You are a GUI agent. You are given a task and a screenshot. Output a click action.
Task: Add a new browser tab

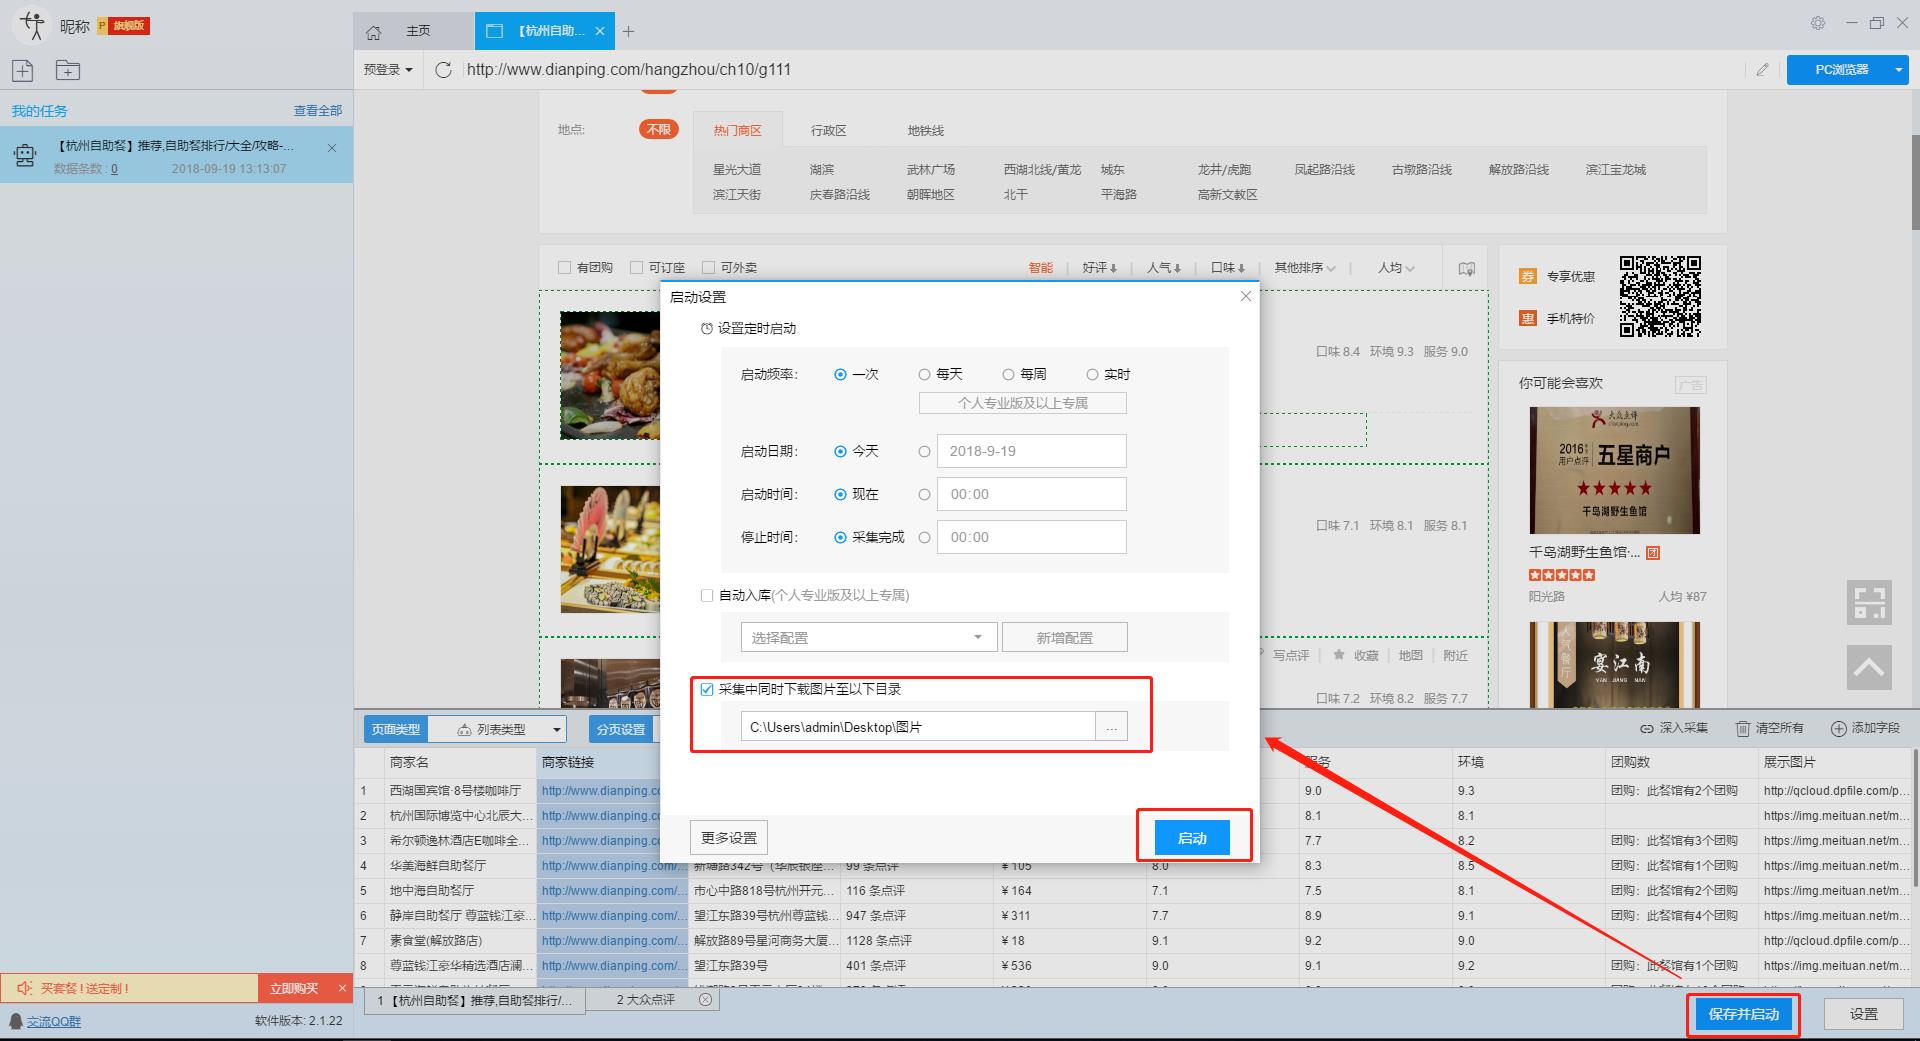click(x=628, y=32)
